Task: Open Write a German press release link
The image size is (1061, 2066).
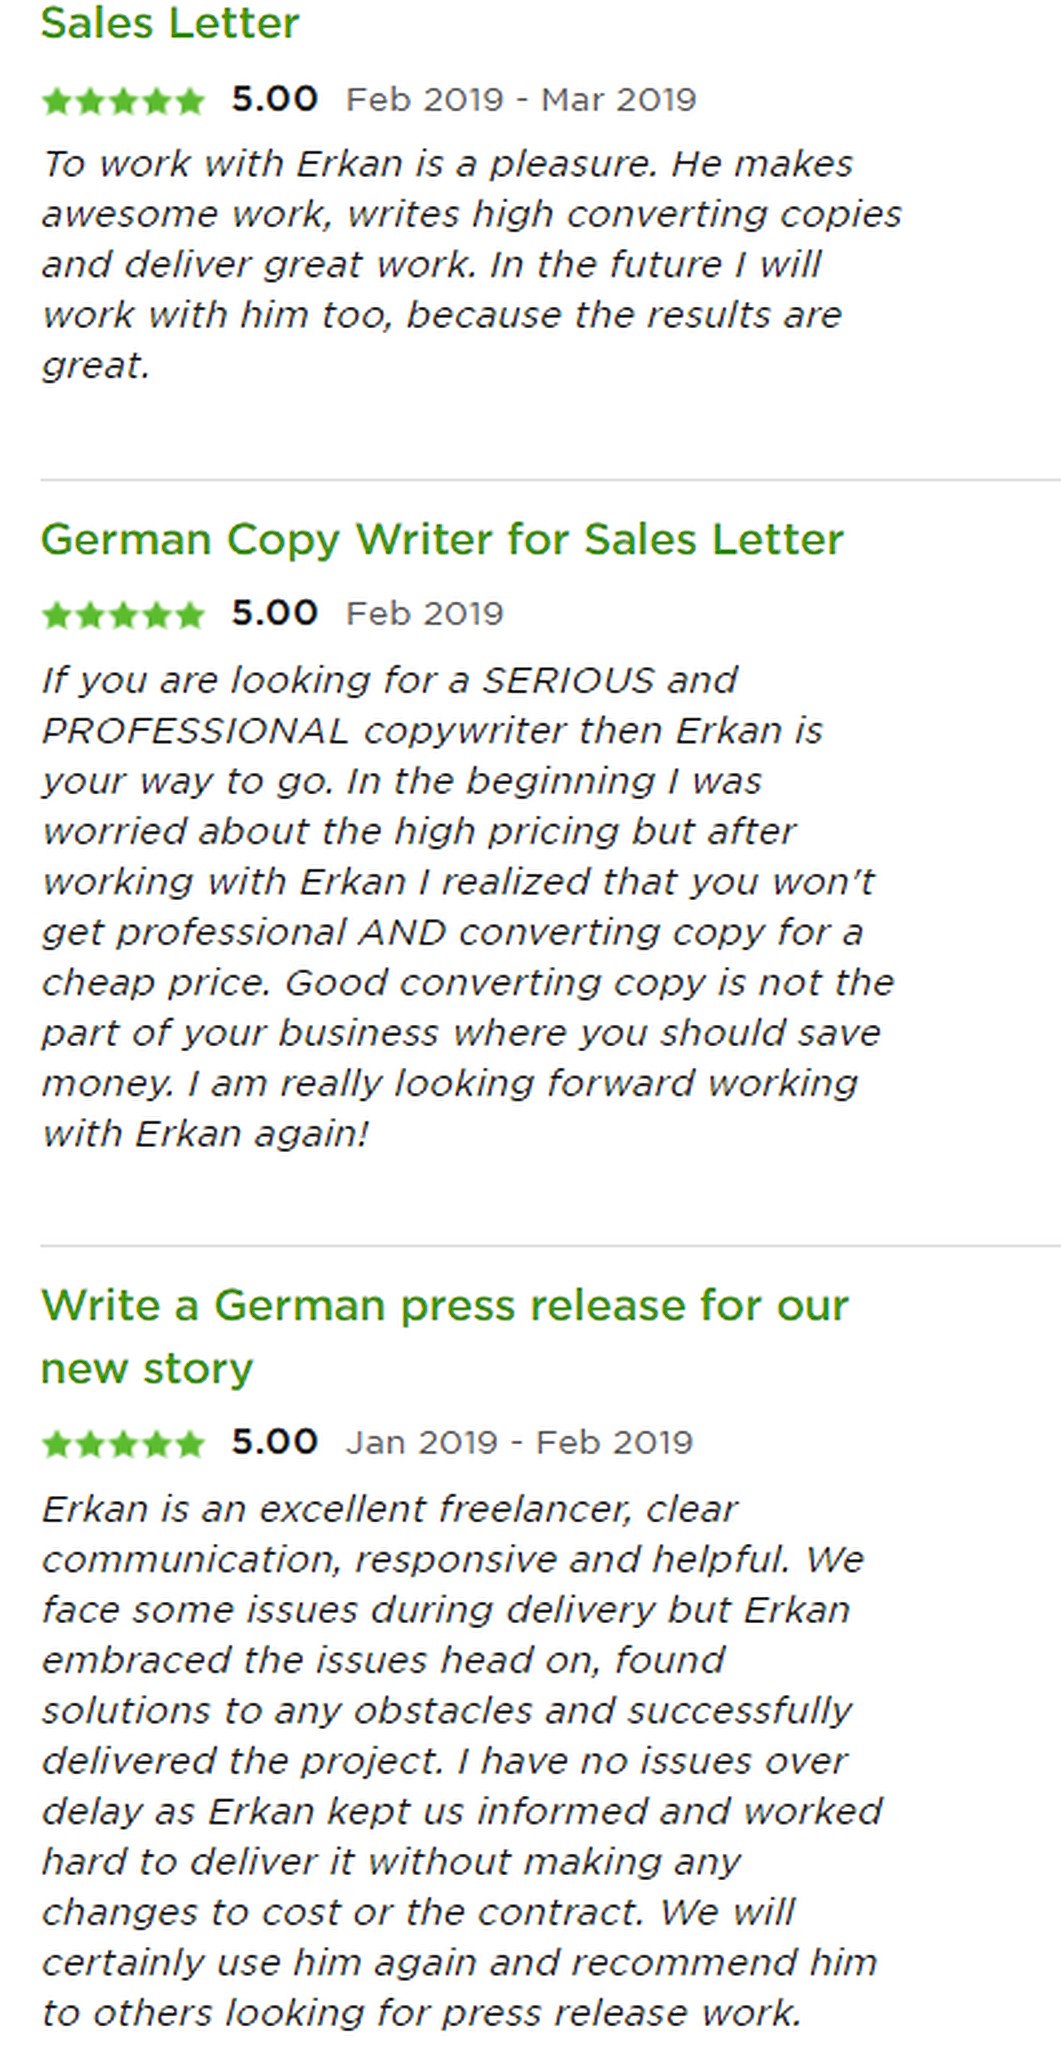Action: pyautogui.click(x=445, y=1336)
